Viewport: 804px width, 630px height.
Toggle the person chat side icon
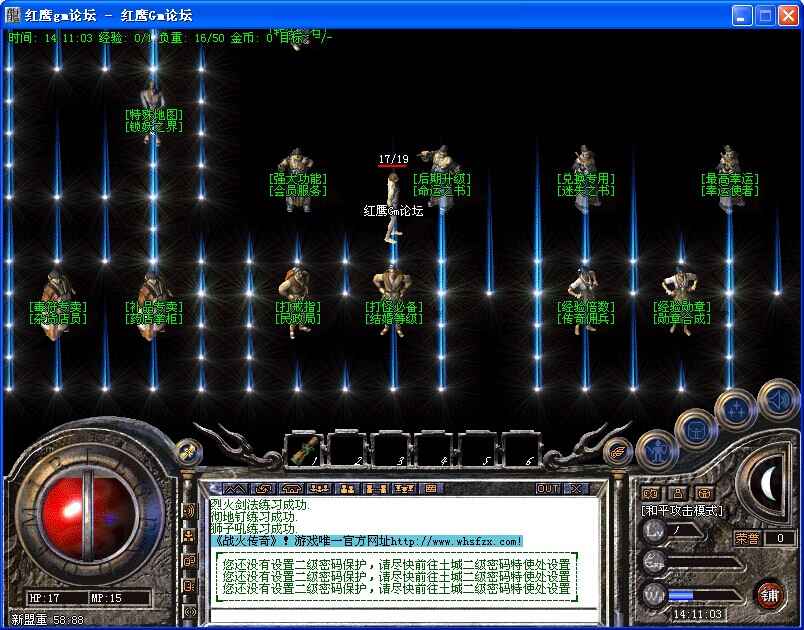pyautogui.click(x=190, y=536)
